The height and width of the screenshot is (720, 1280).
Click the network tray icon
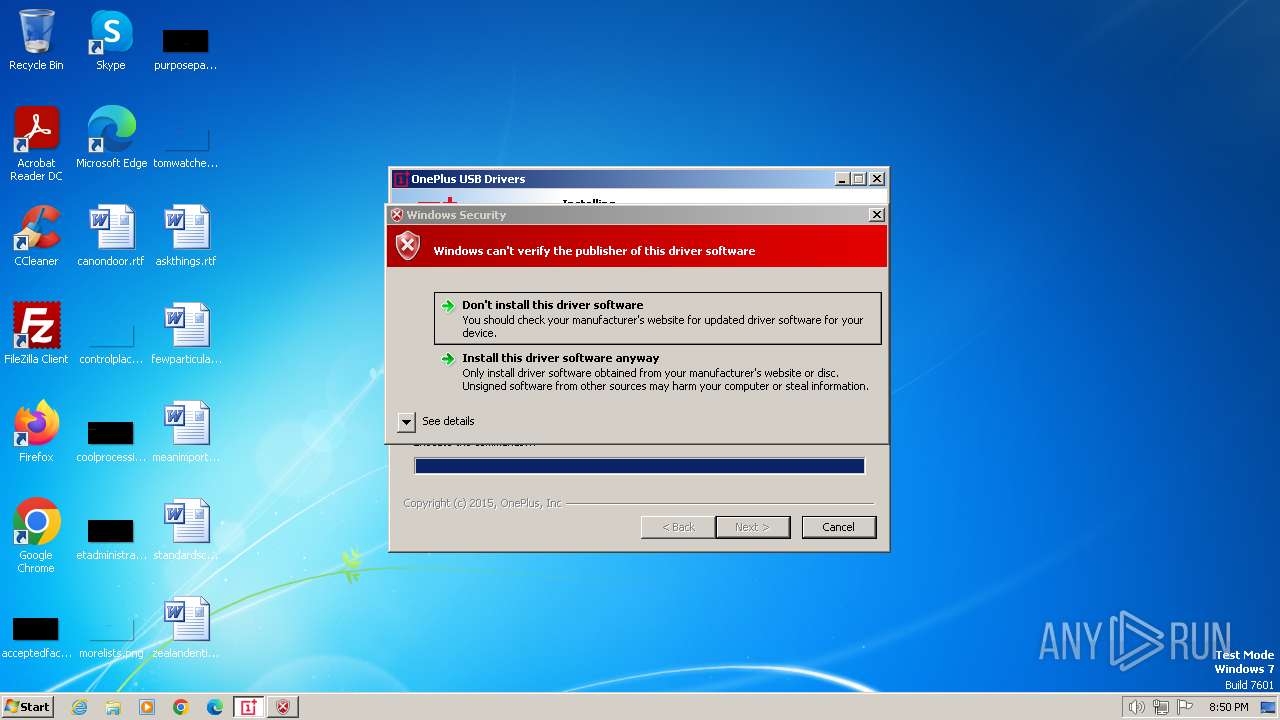pos(1161,707)
